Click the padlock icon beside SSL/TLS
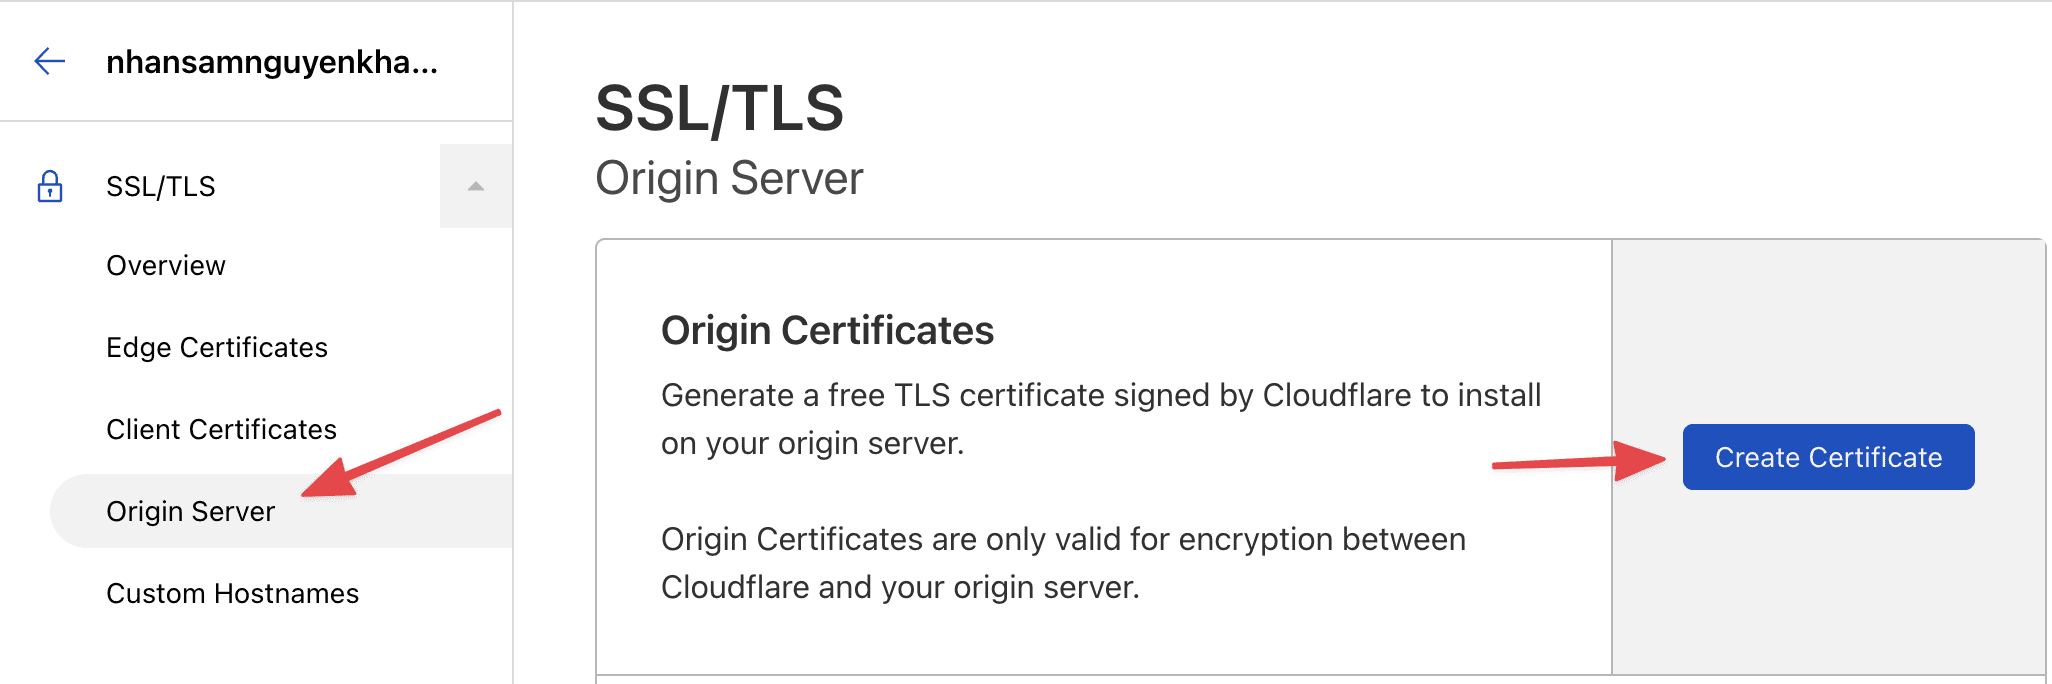Image resolution: width=2052 pixels, height=684 pixels. click(51, 186)
